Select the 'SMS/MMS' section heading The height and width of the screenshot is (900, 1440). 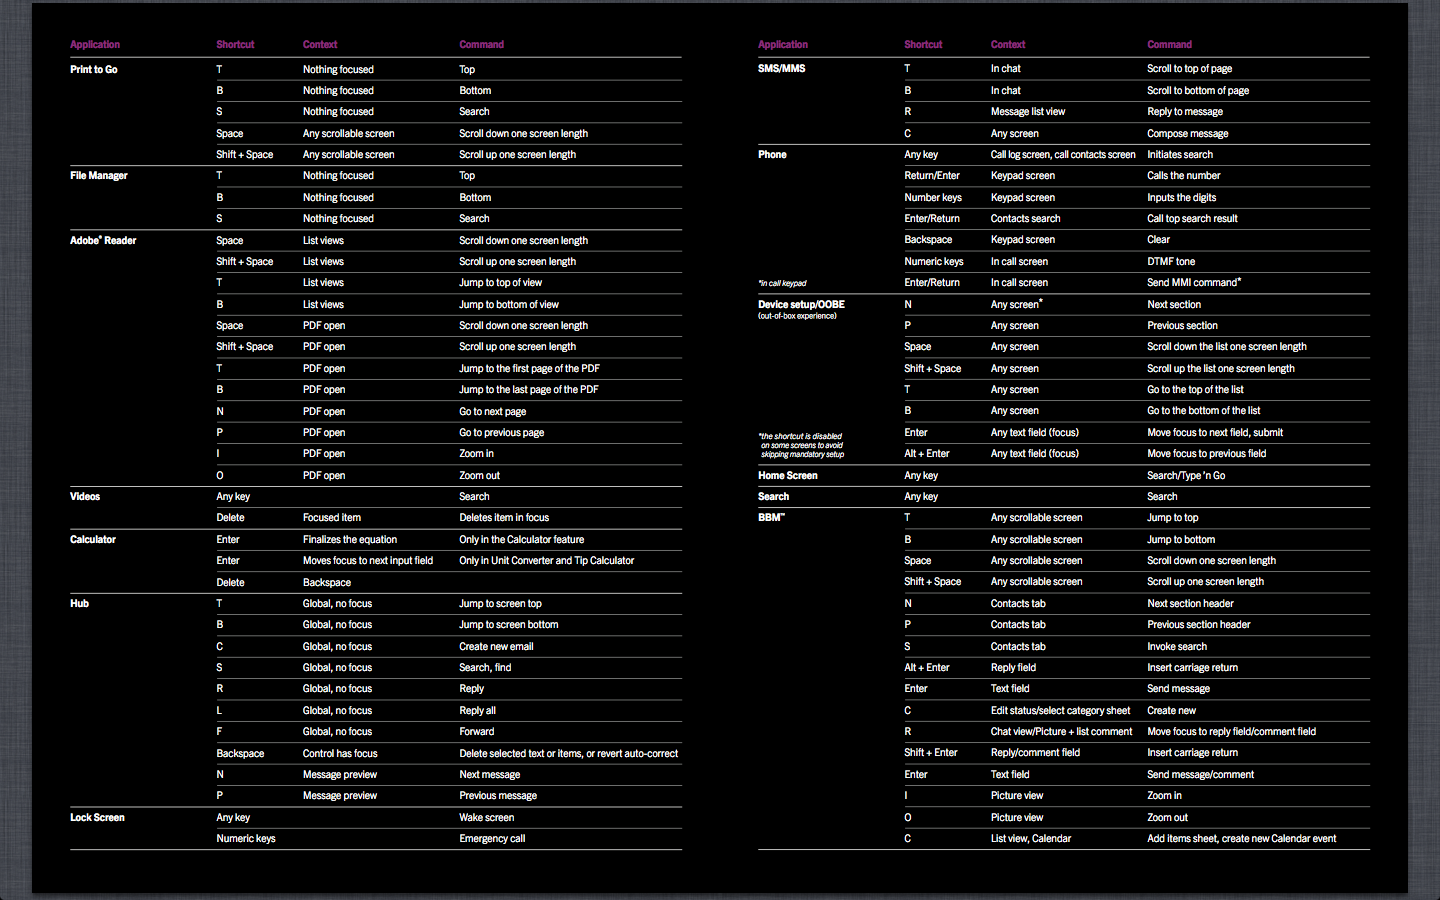(x=781, y=69)
